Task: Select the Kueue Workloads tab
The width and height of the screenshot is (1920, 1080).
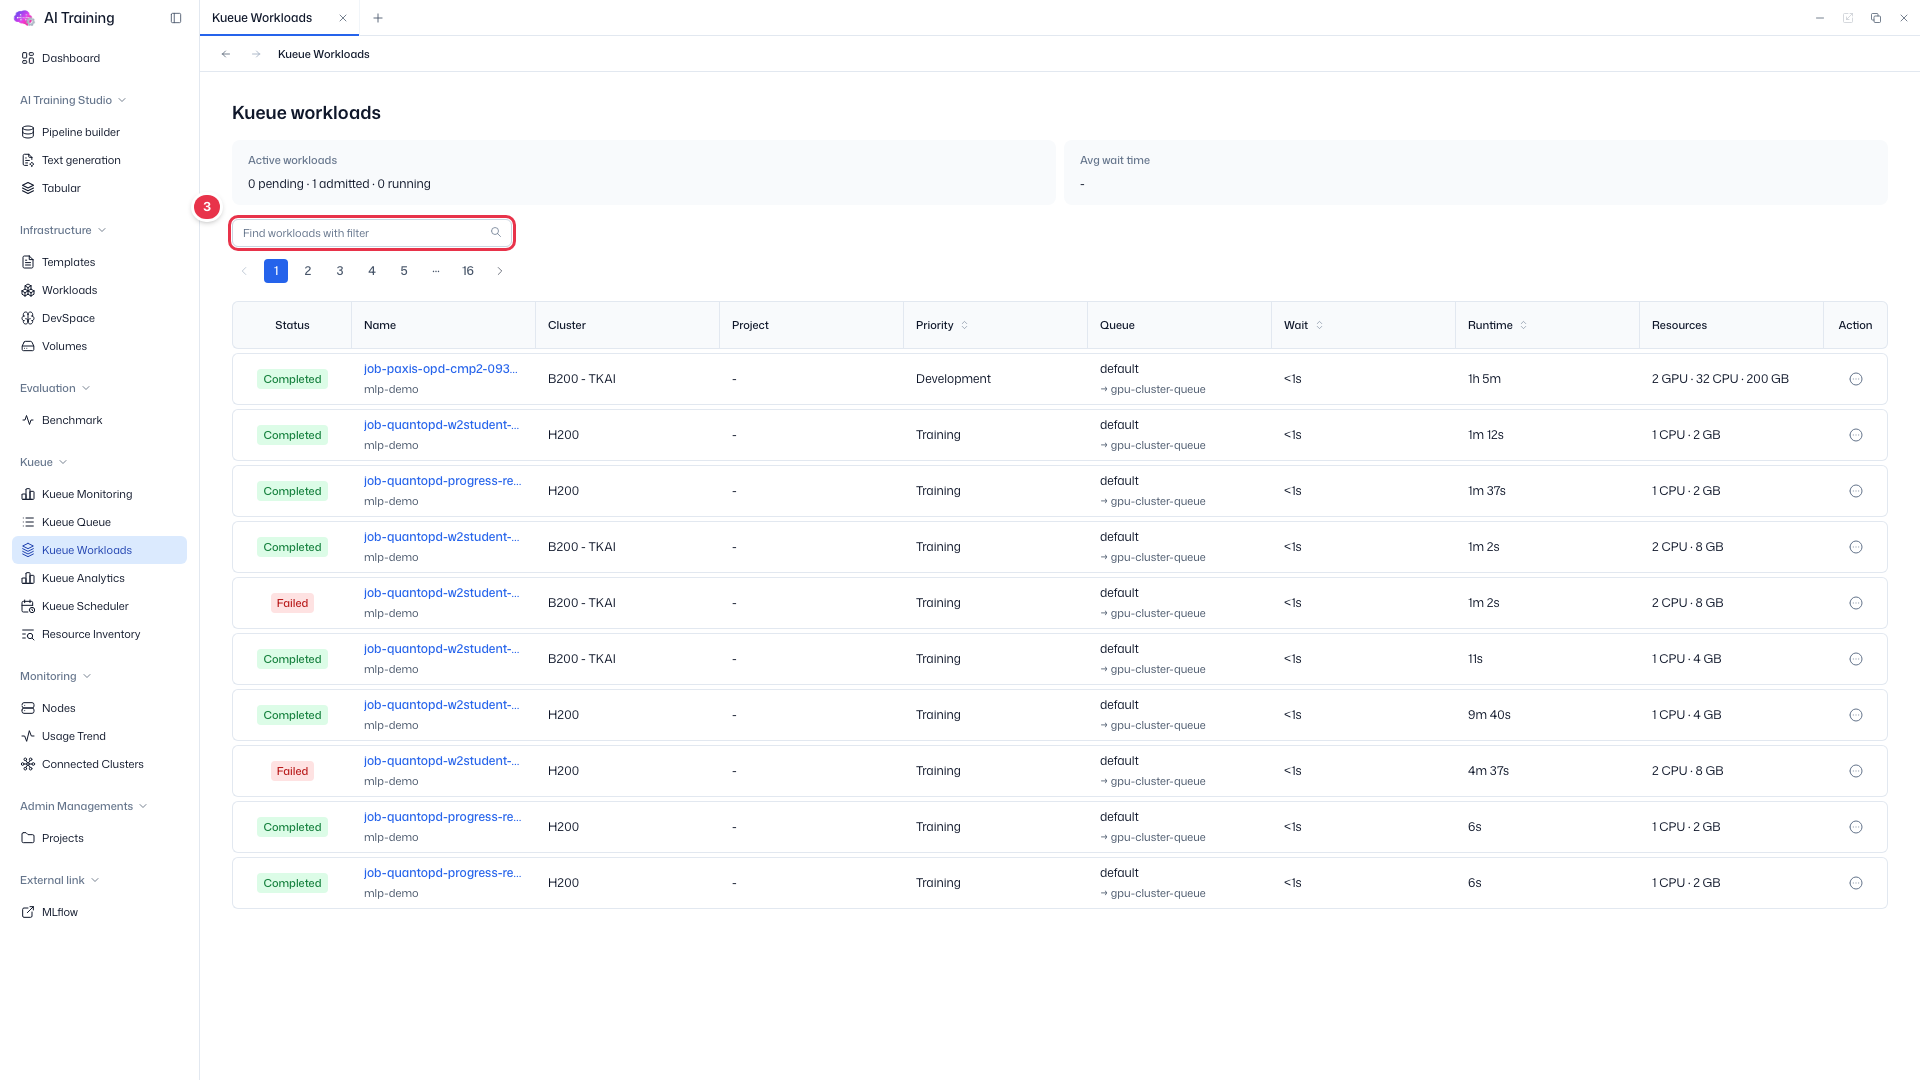Action: pos(262,18)
